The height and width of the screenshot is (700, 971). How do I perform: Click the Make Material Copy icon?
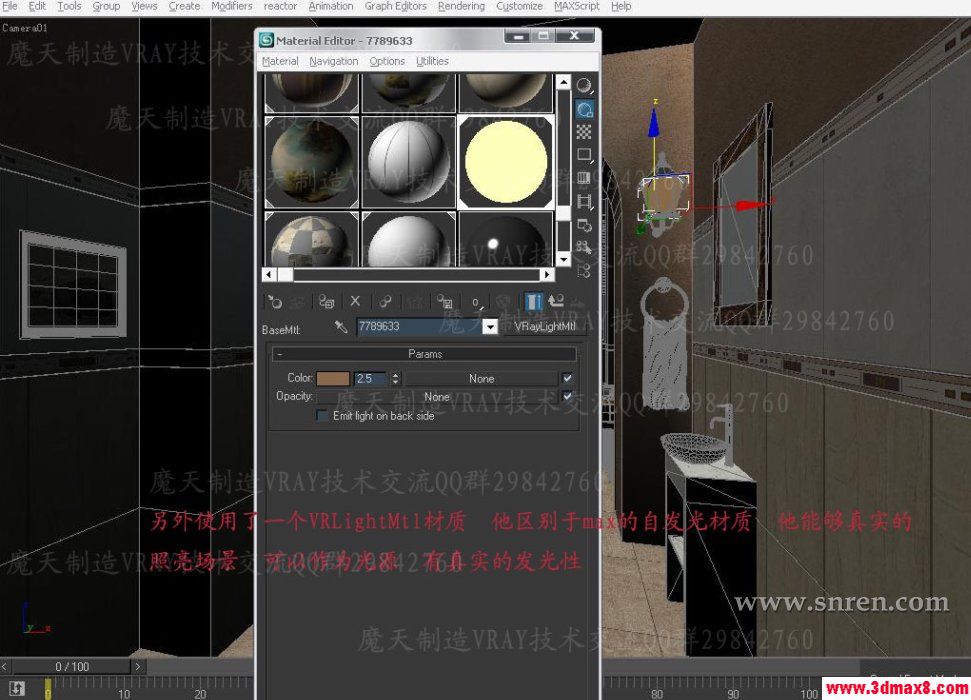pos(384,301)
